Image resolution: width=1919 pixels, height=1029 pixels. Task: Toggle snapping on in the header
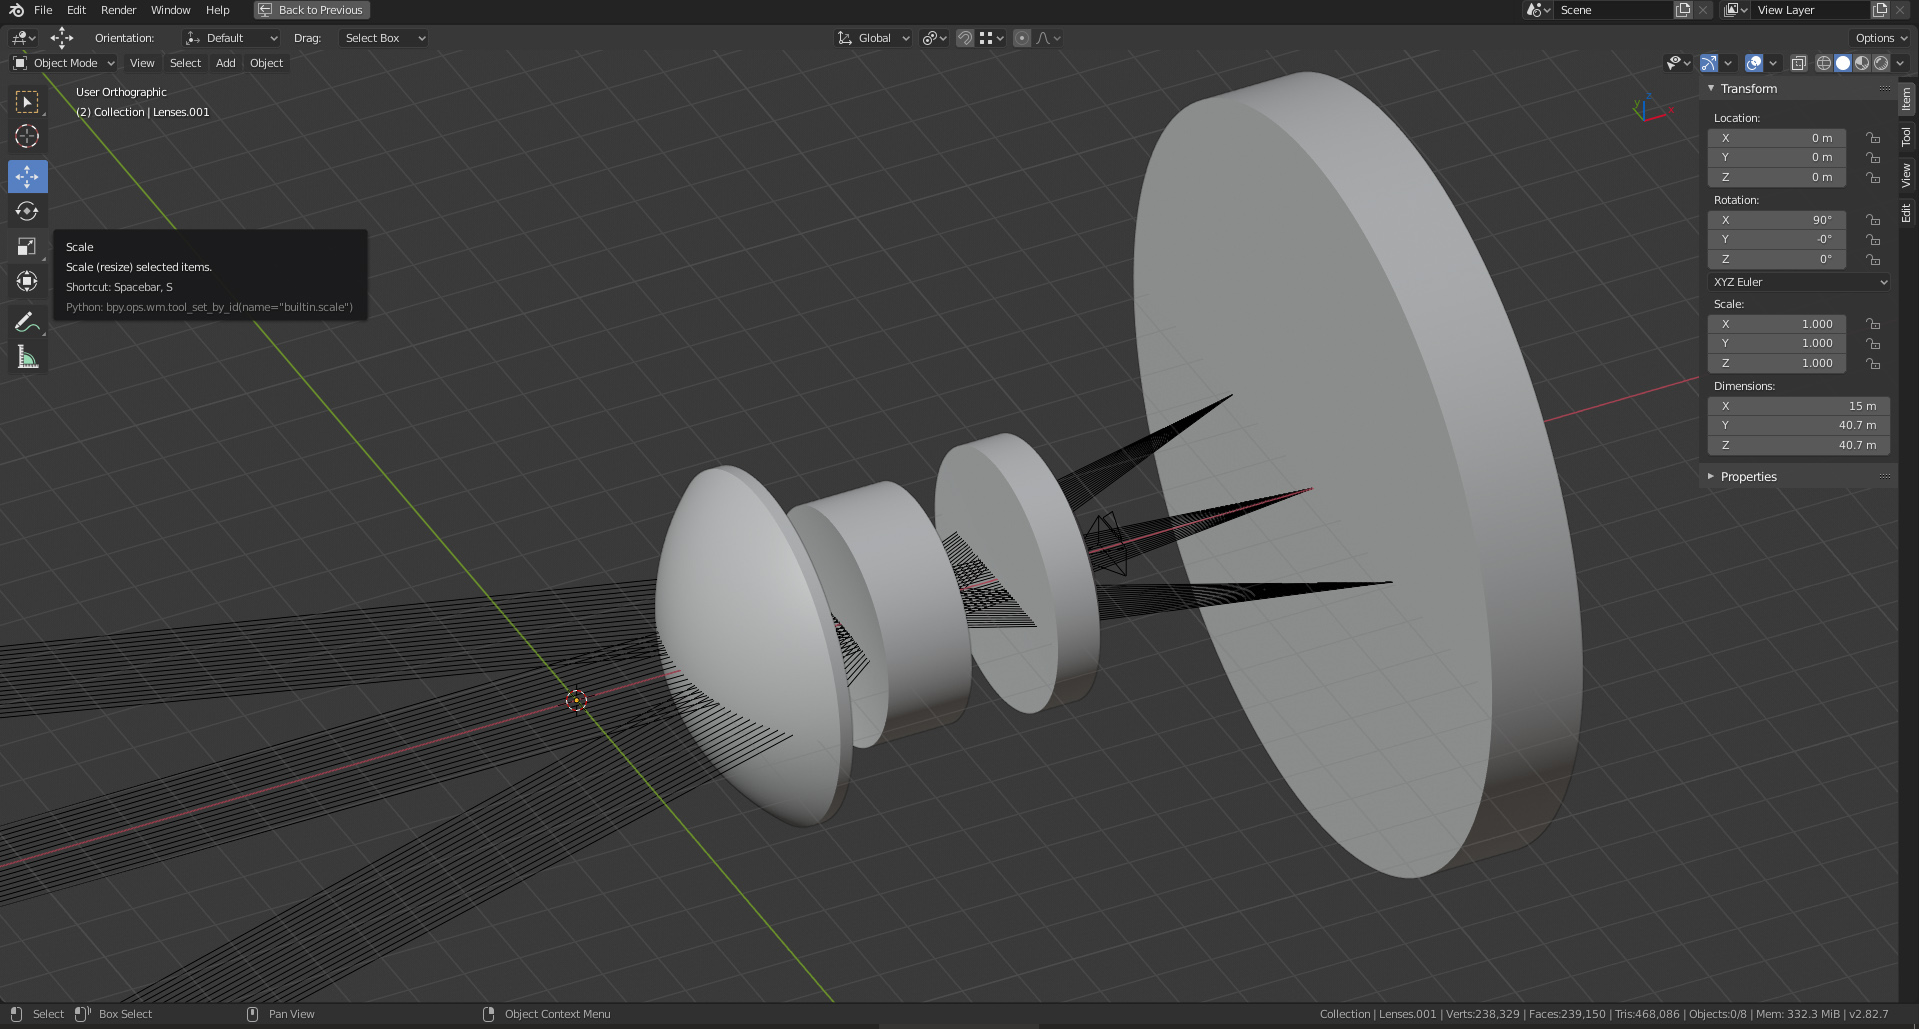pos(963,38)
